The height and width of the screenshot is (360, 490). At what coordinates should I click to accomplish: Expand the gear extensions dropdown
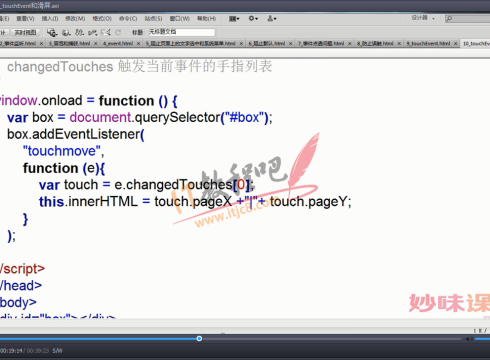coord(253,19)
